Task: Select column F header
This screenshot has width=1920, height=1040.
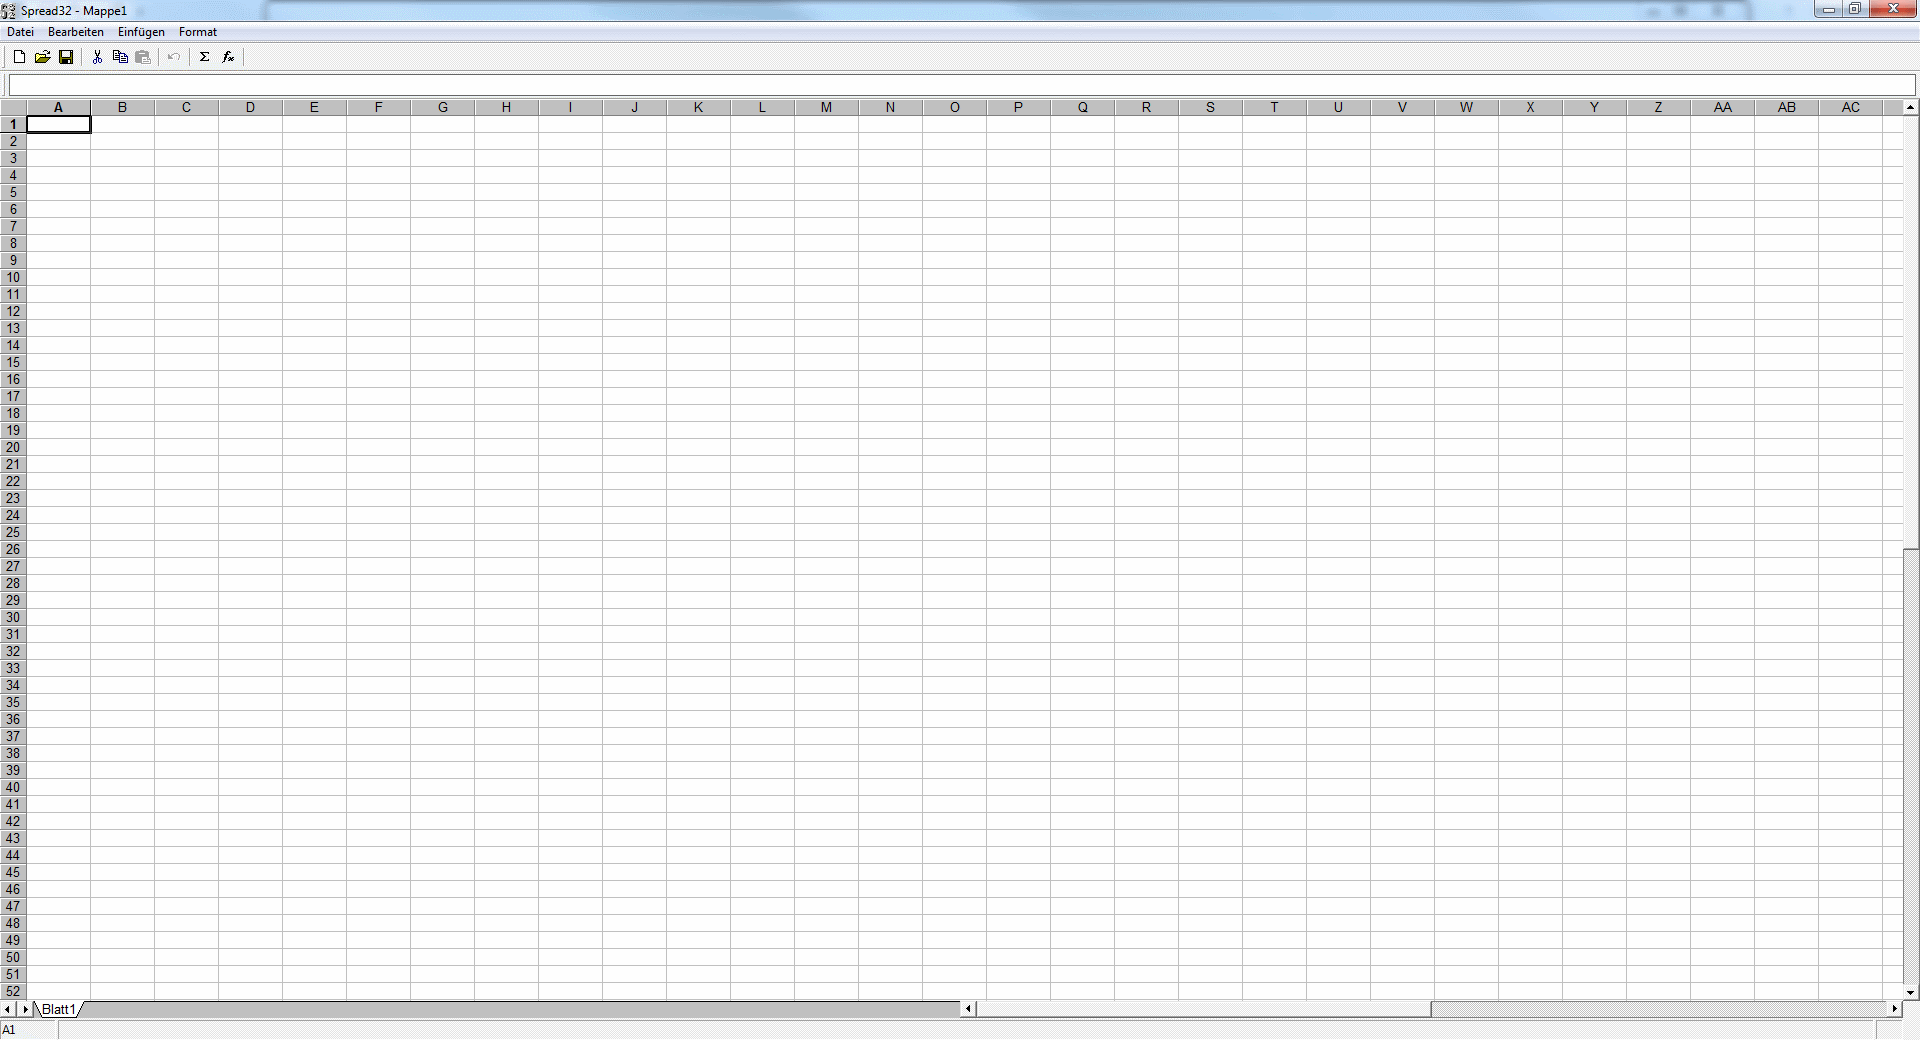Action: click(378, 107)
